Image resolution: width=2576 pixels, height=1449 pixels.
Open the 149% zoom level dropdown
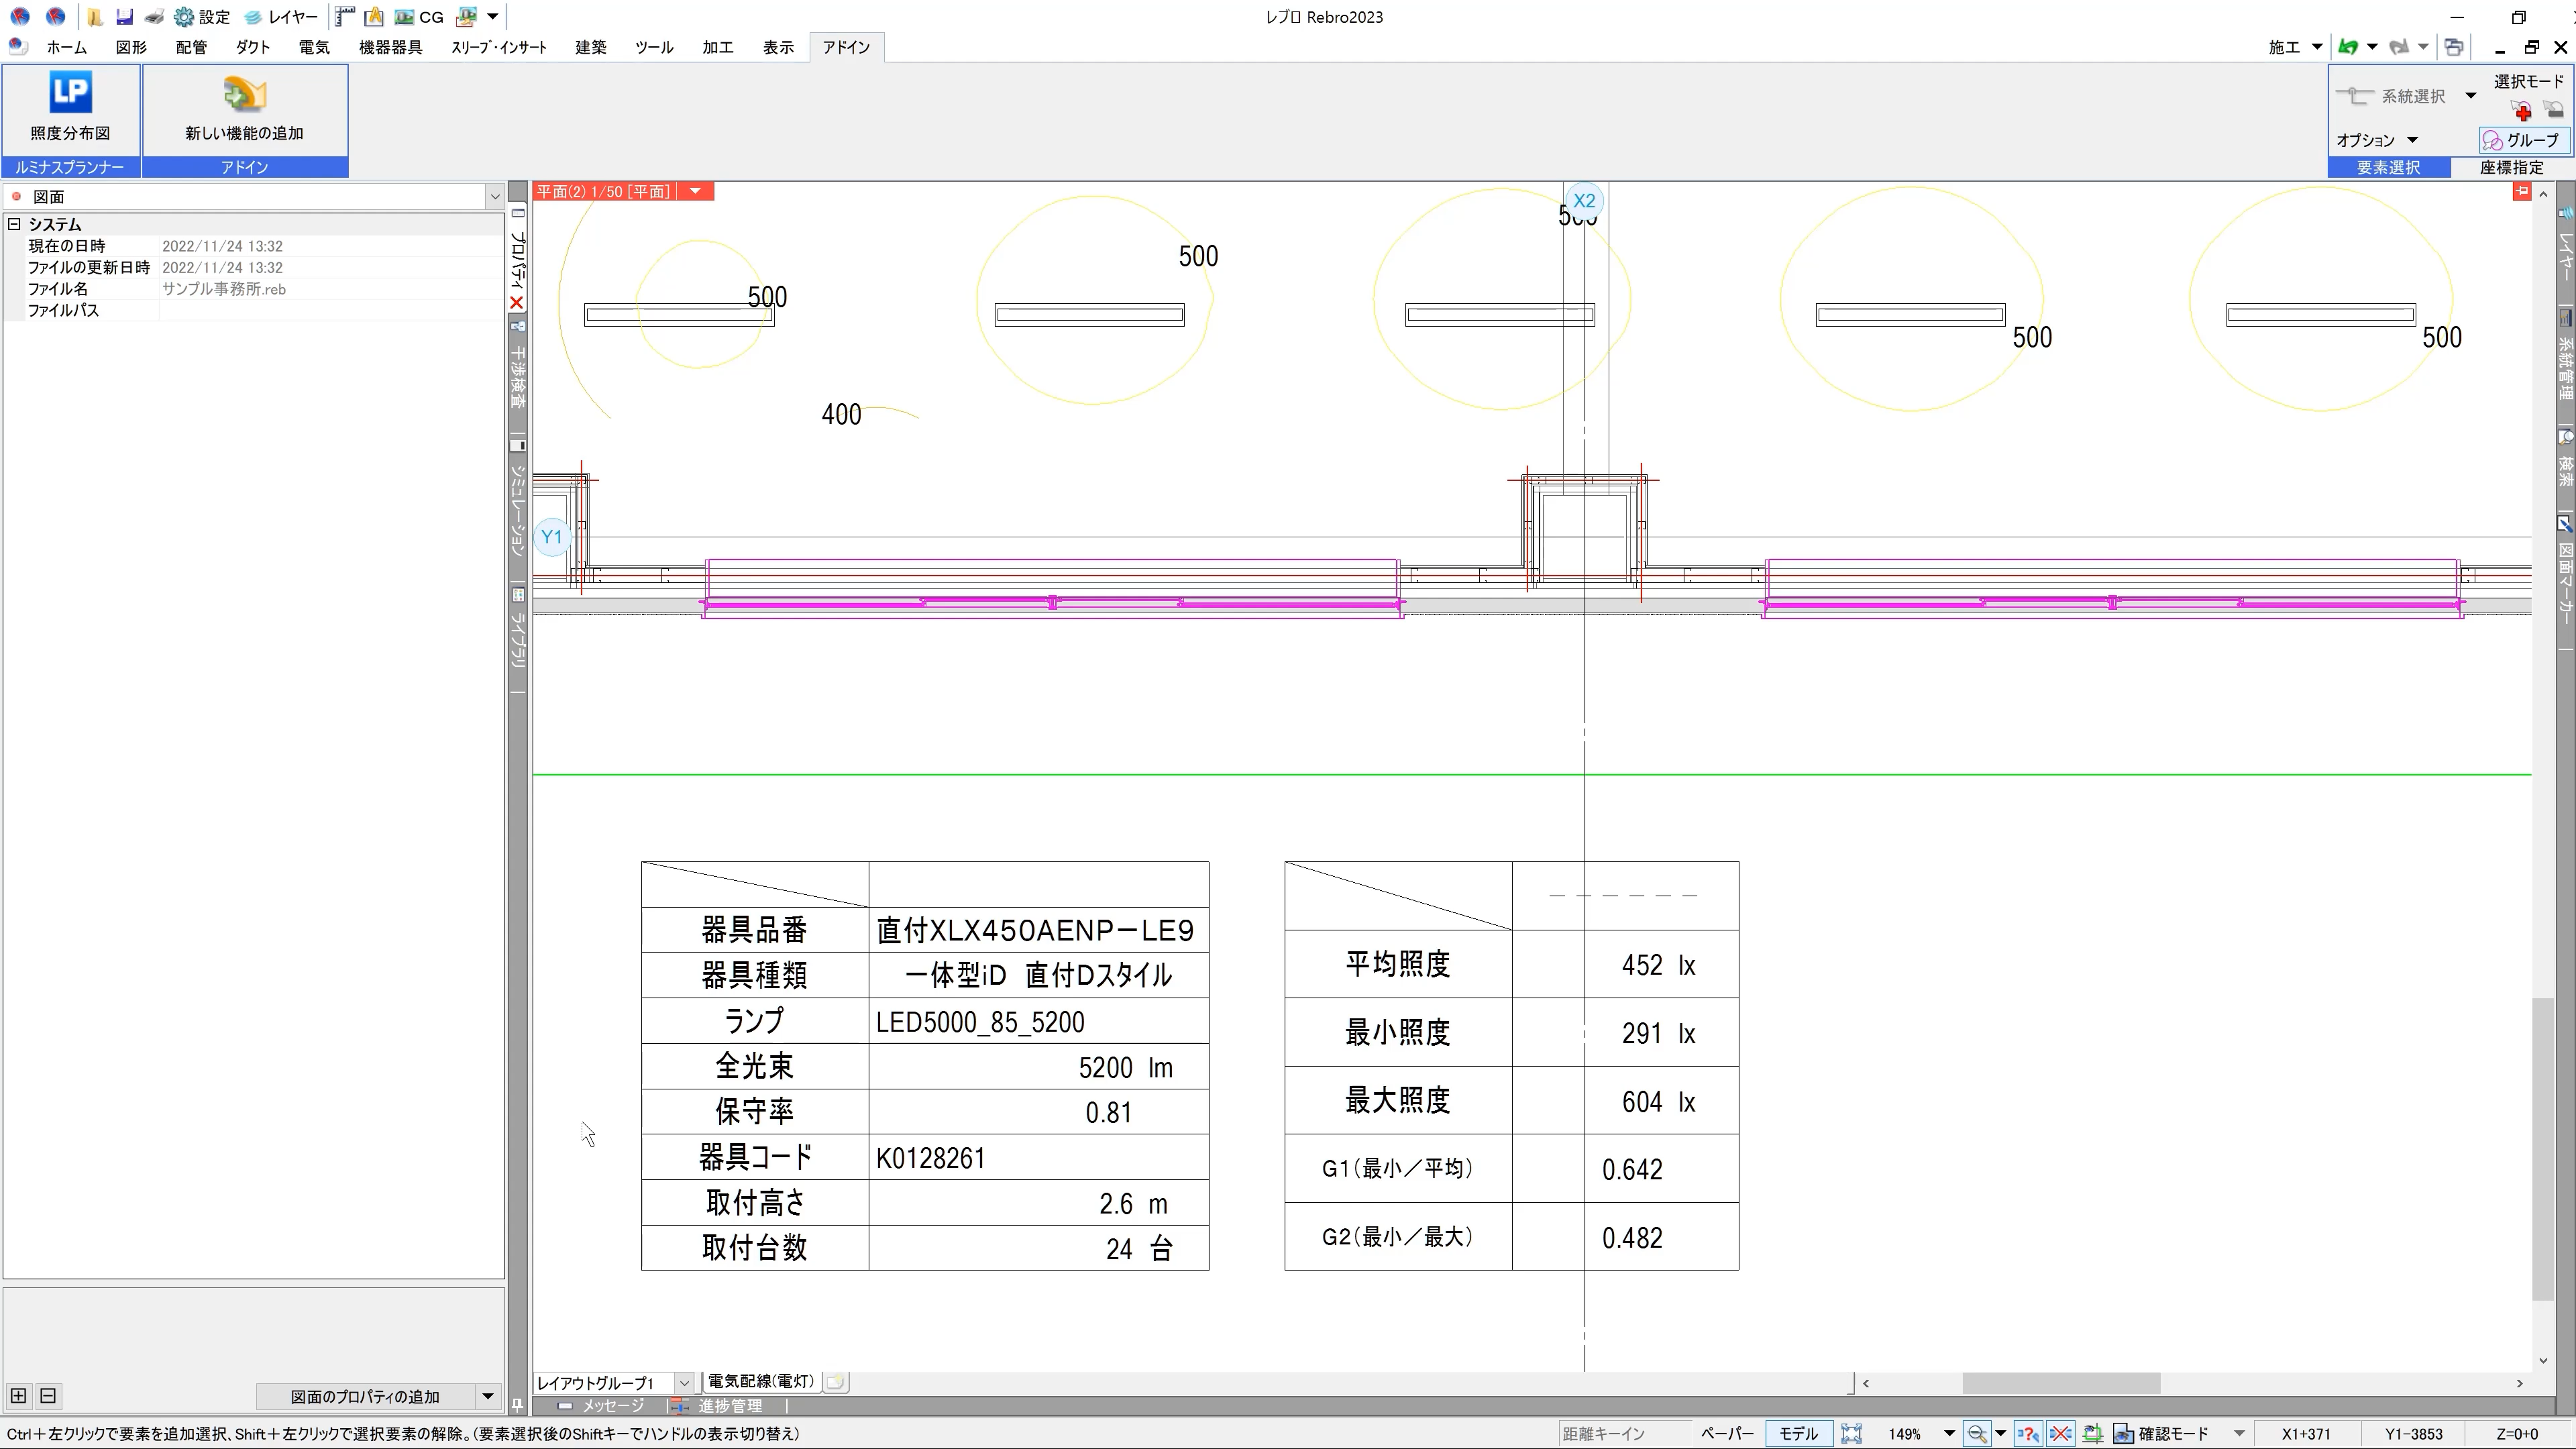coord(1948,1433)
